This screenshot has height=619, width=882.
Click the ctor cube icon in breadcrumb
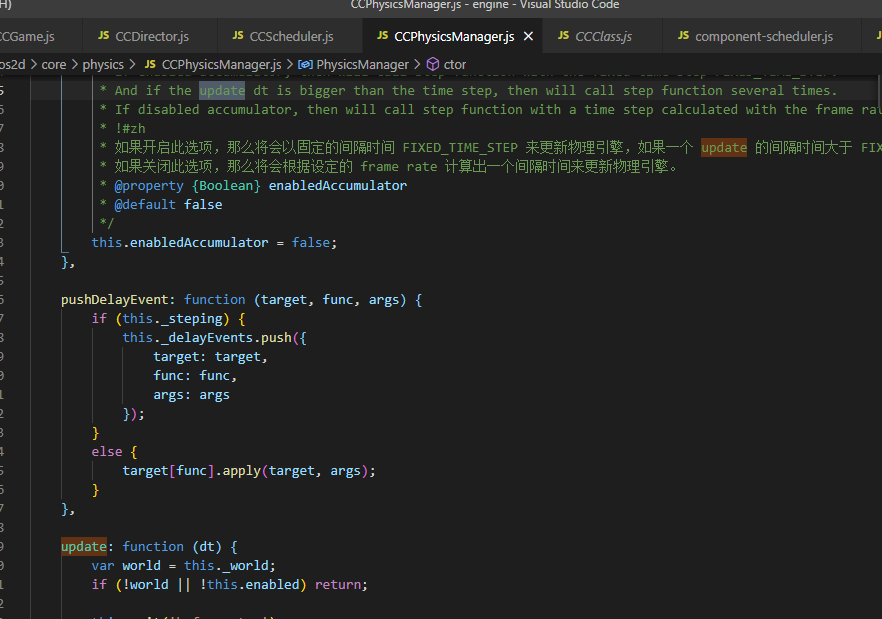pyautogui.click(x=433, y=64)
